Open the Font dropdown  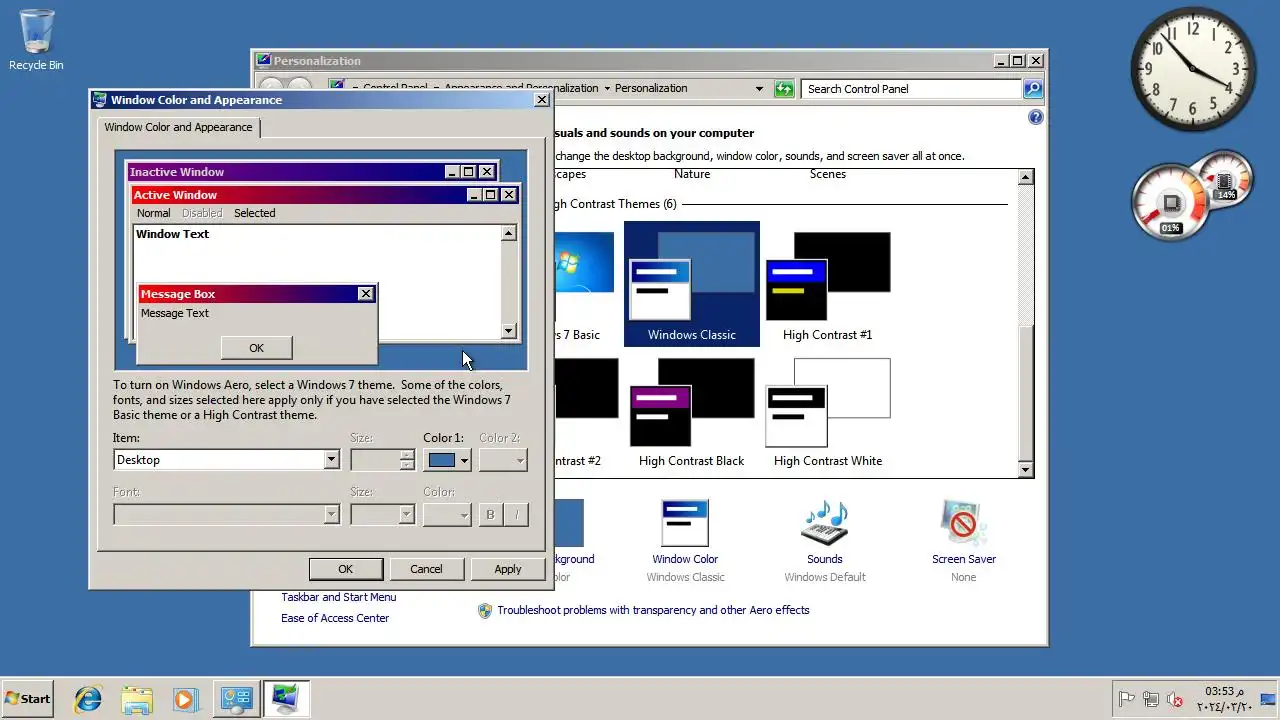pos(227,514)
